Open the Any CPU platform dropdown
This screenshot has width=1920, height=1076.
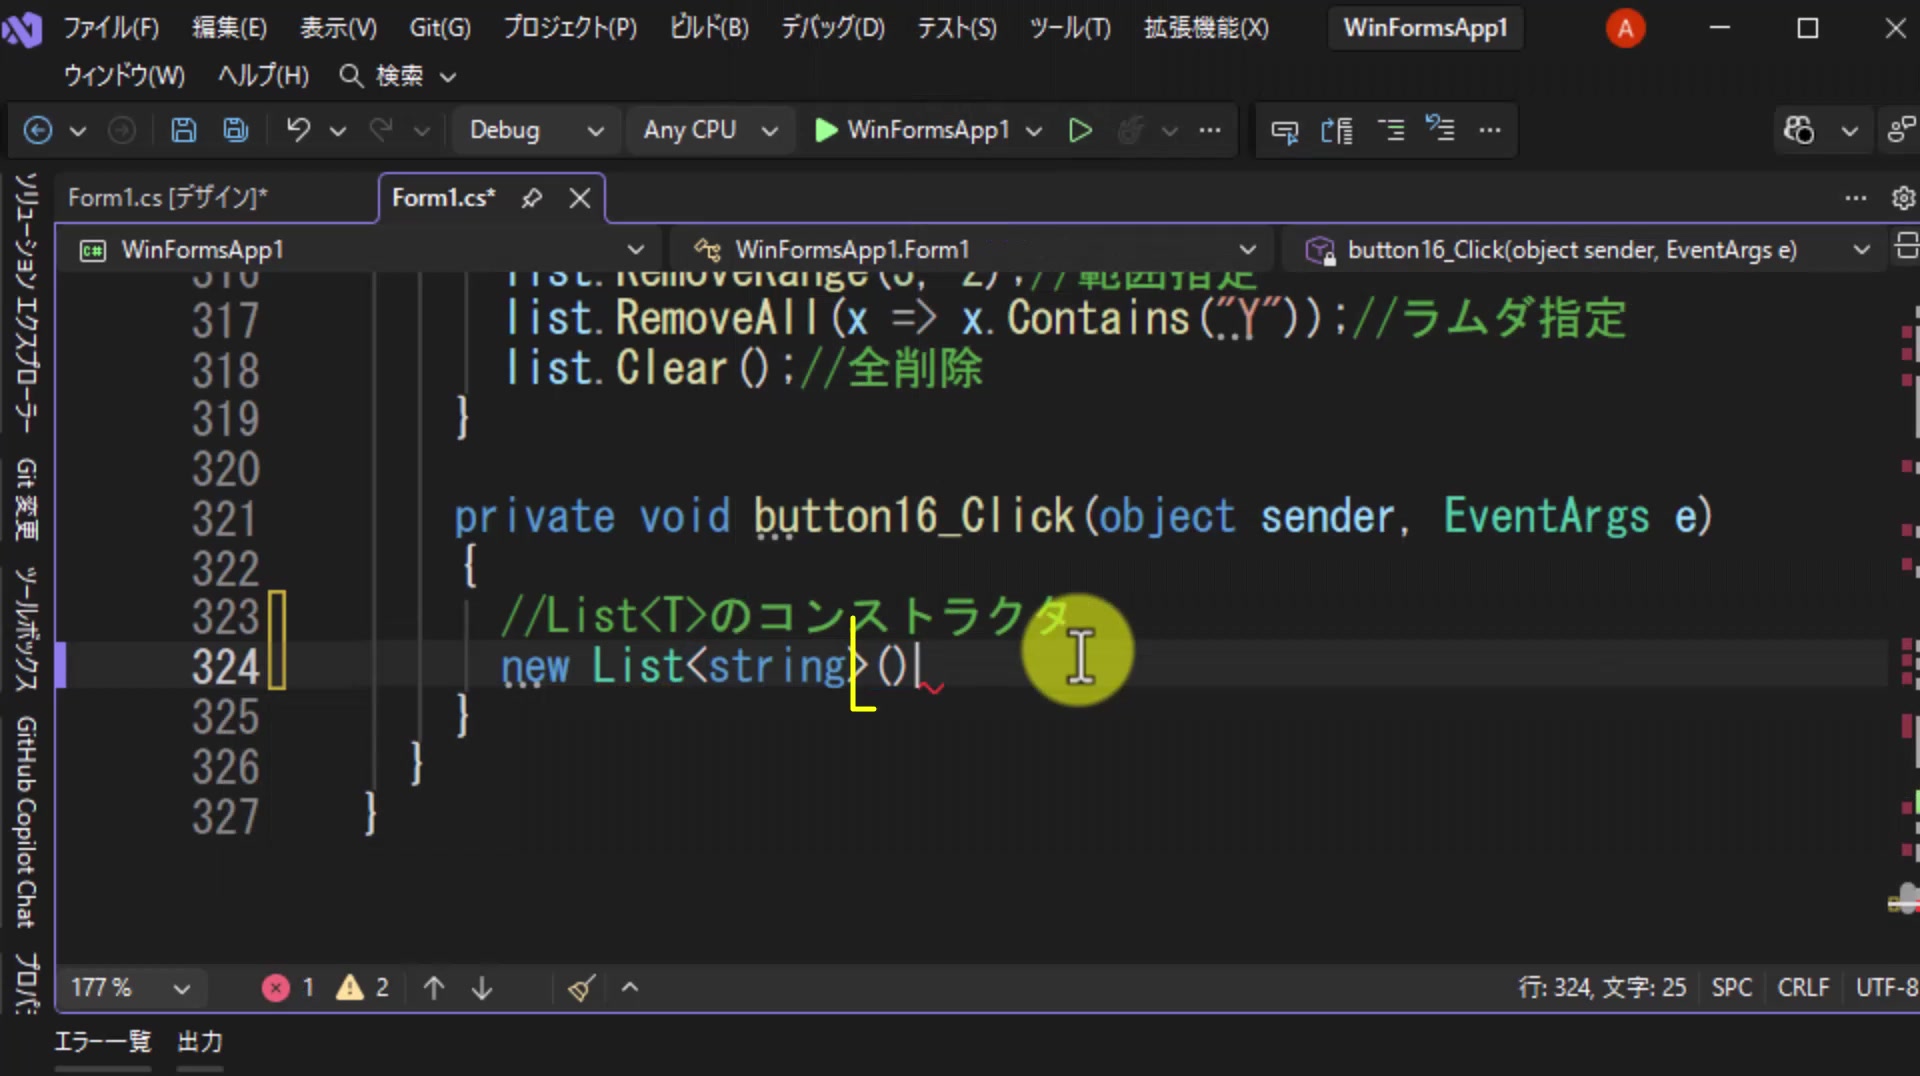[x=710, y=130]
